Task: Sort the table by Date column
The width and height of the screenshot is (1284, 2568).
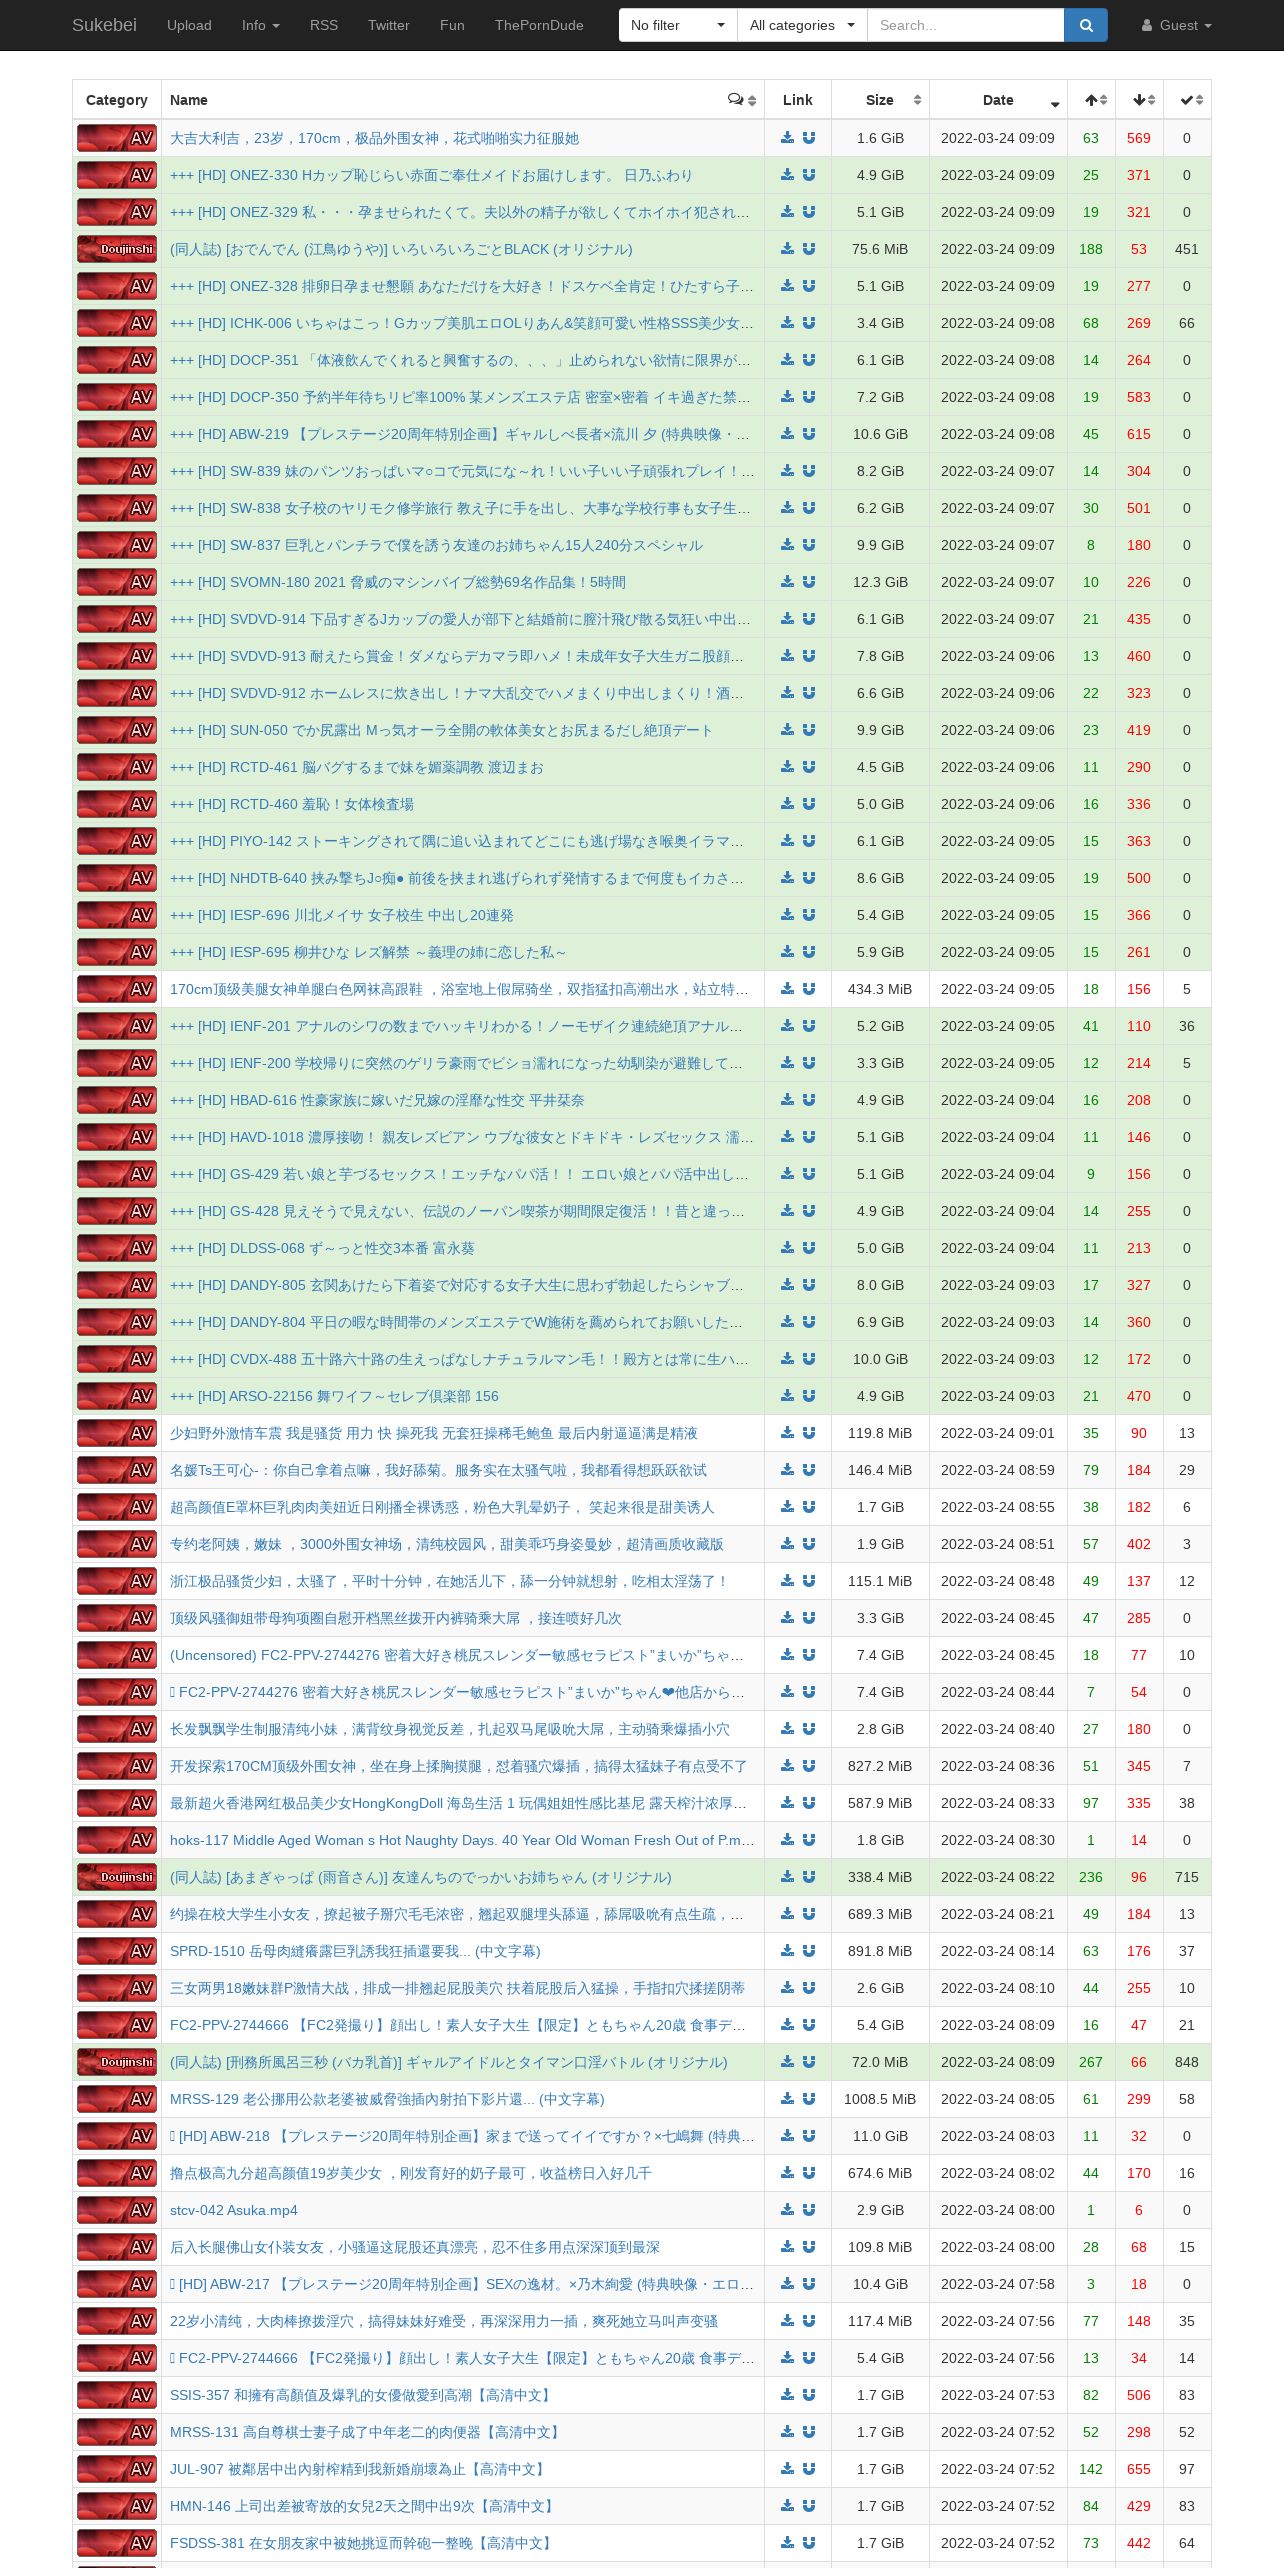Action: click(x=998, y=100)
